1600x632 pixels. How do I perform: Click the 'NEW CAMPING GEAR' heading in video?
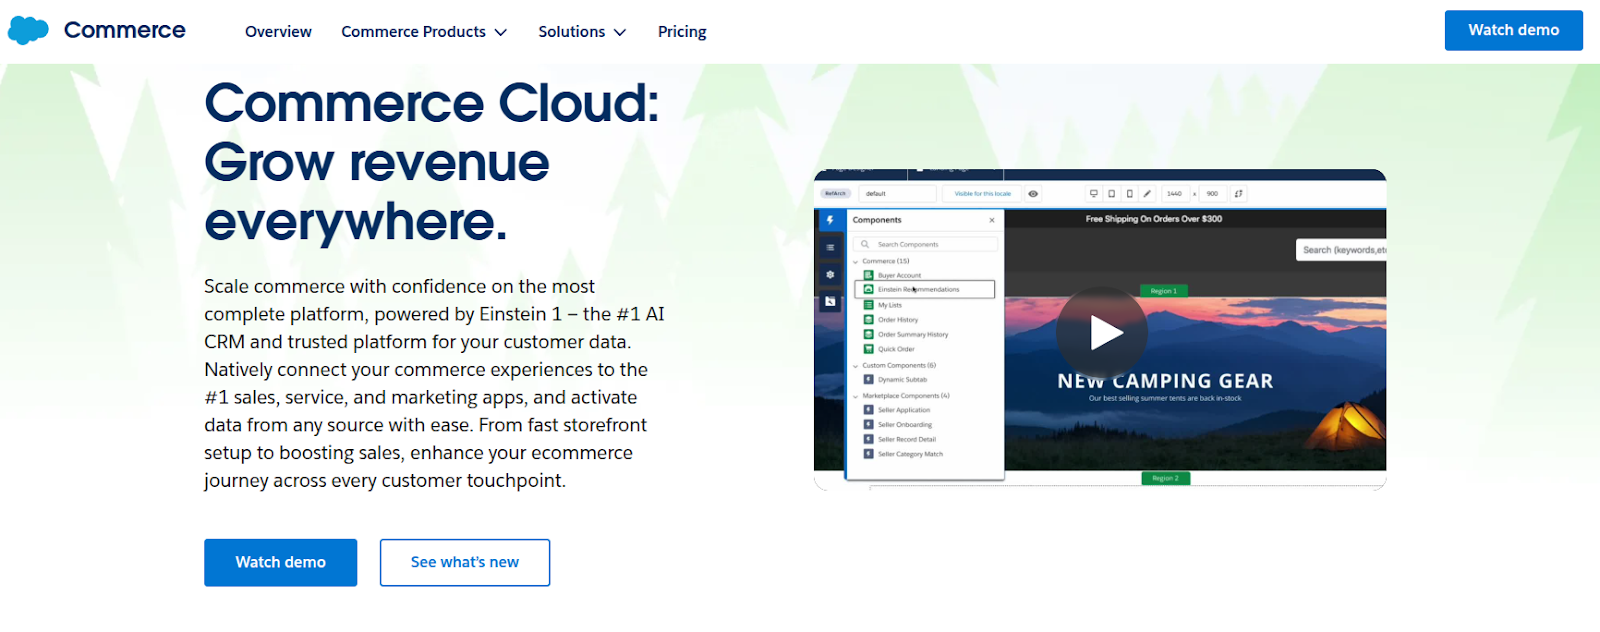click(x=1165, y=381)
